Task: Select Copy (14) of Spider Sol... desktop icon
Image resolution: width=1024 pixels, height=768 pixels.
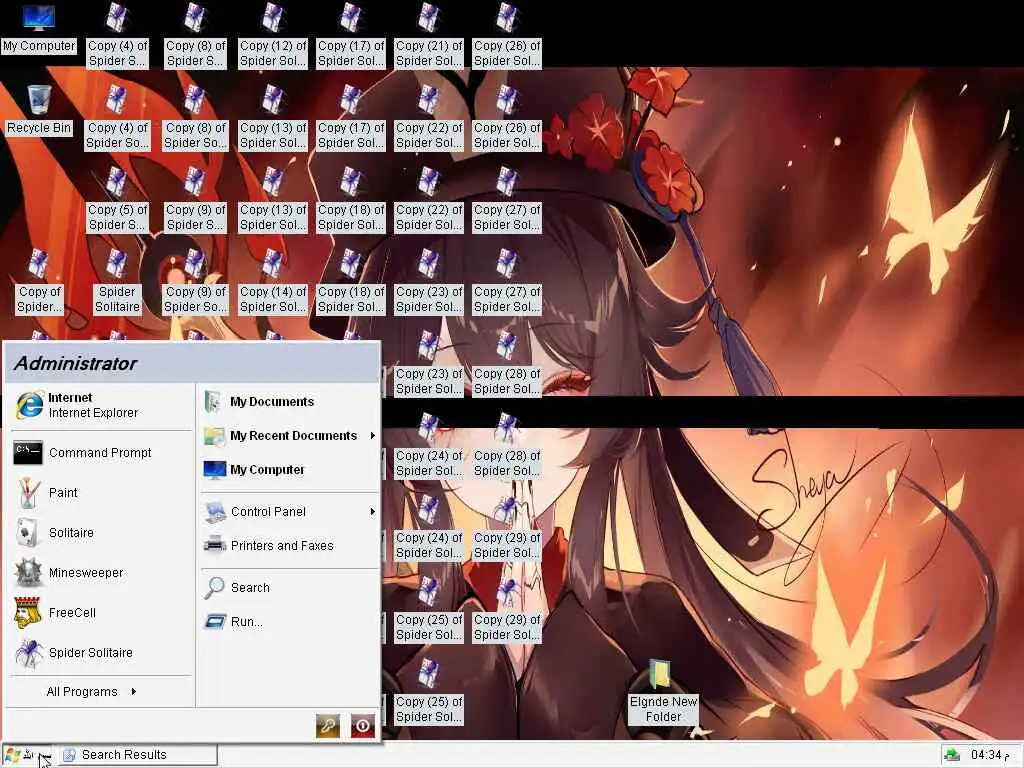Action: click(x=273, y=282)
